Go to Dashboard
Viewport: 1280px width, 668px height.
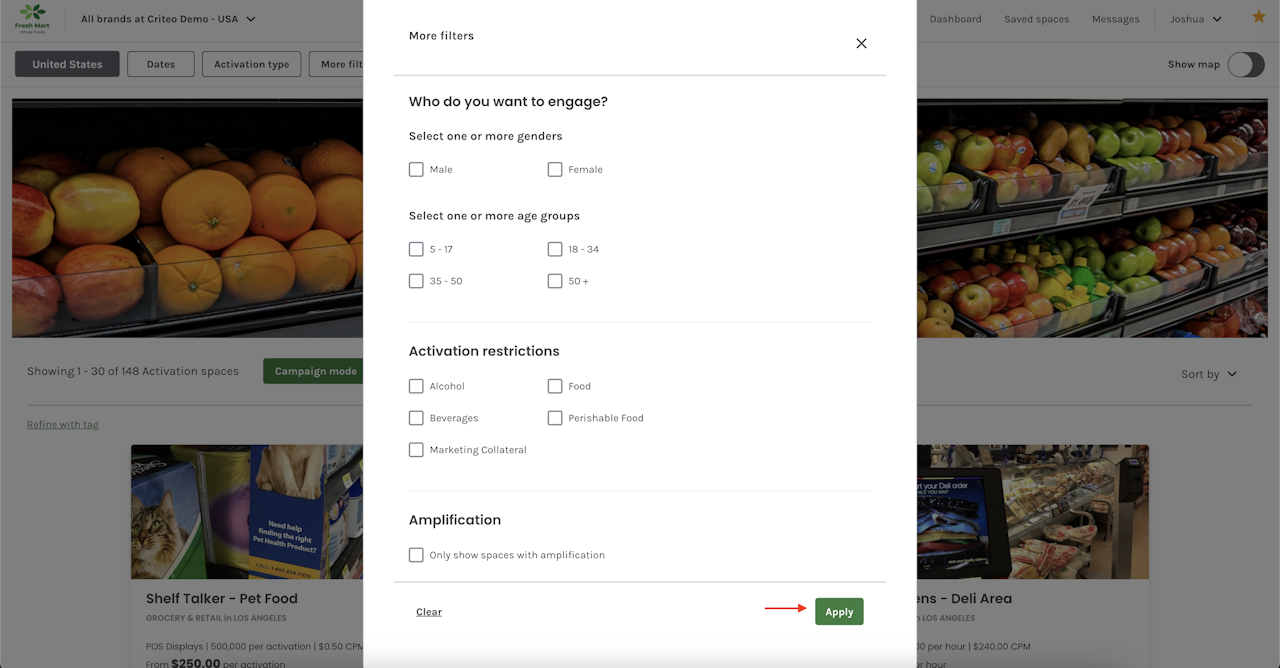pos(955,19)
